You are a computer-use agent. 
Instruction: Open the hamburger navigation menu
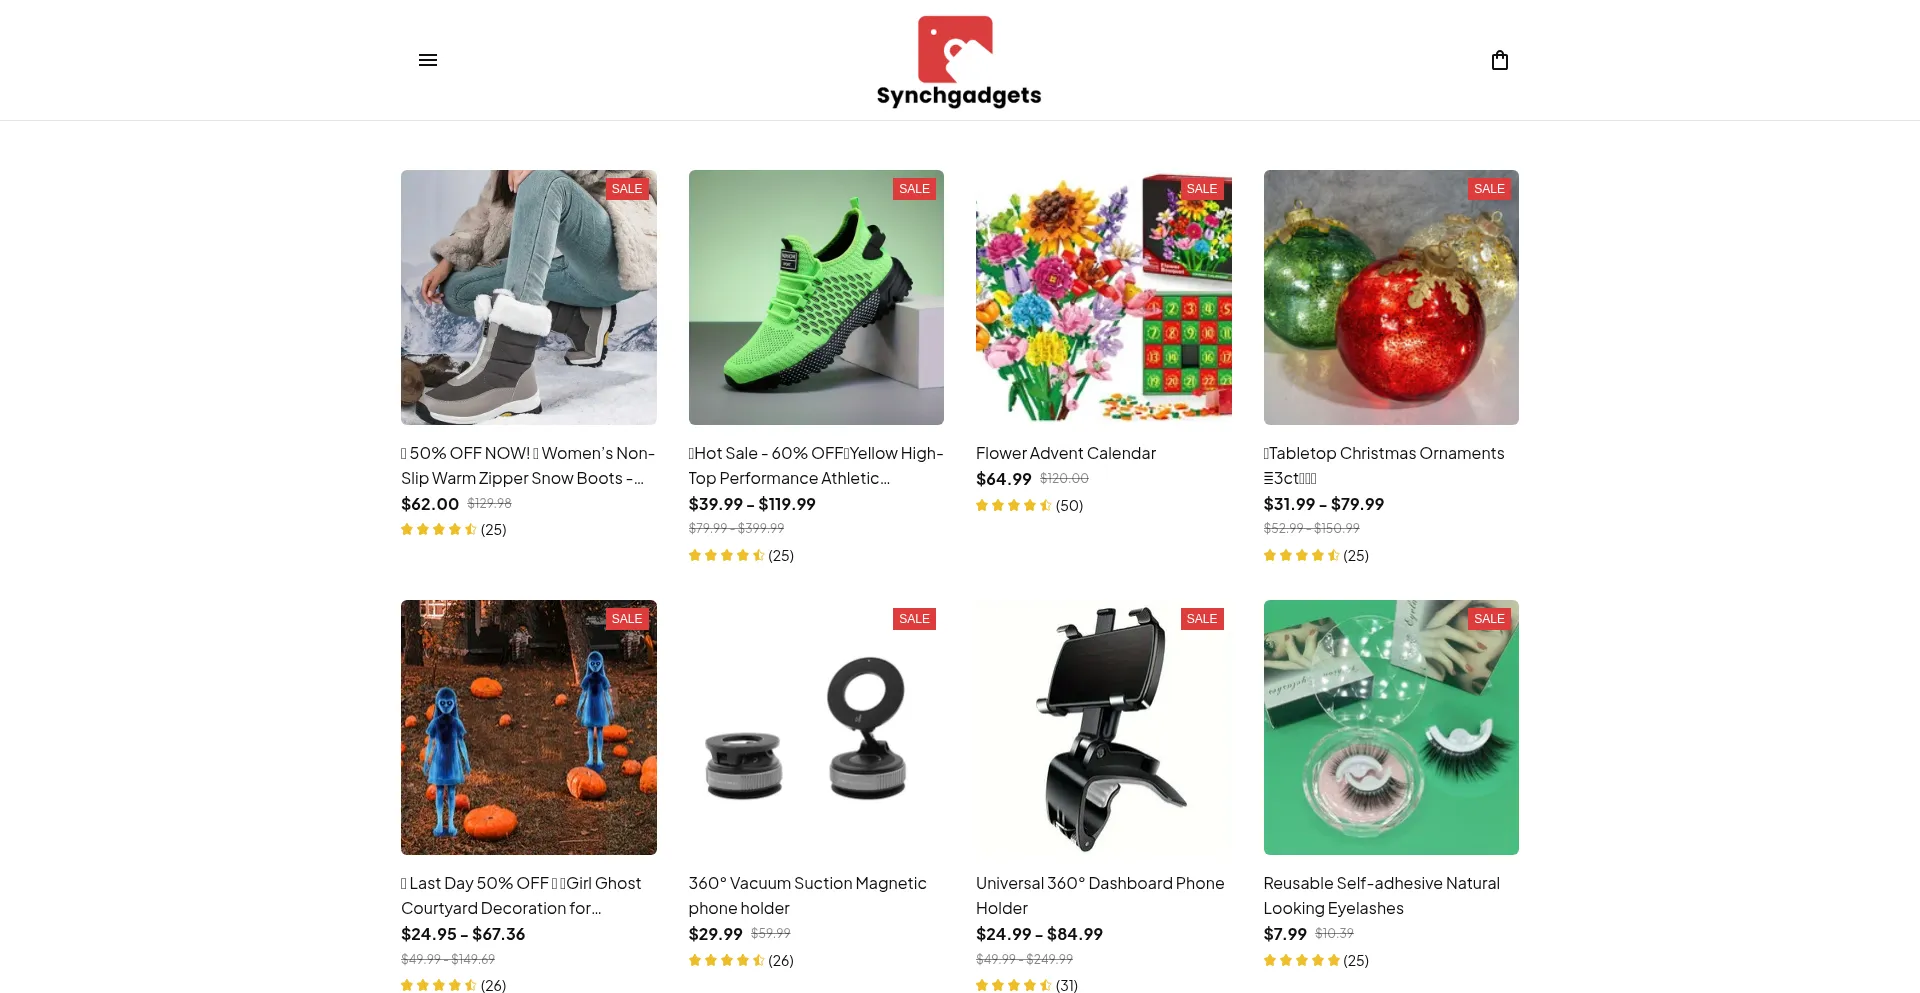coord(428,60)
